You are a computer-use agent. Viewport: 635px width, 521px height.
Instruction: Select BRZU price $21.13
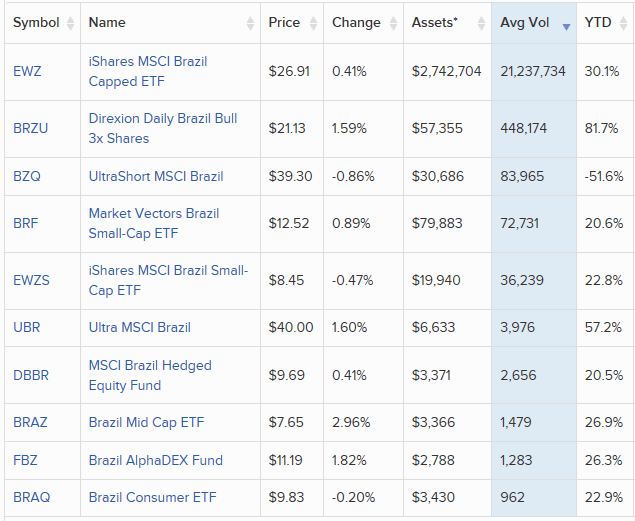287,128
